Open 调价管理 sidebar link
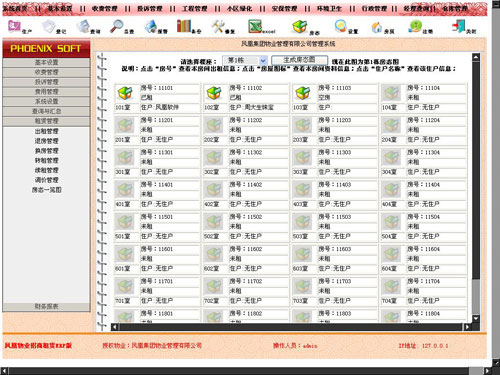The image size is (500, 375). pyautogui.click(x=46, y=180)
